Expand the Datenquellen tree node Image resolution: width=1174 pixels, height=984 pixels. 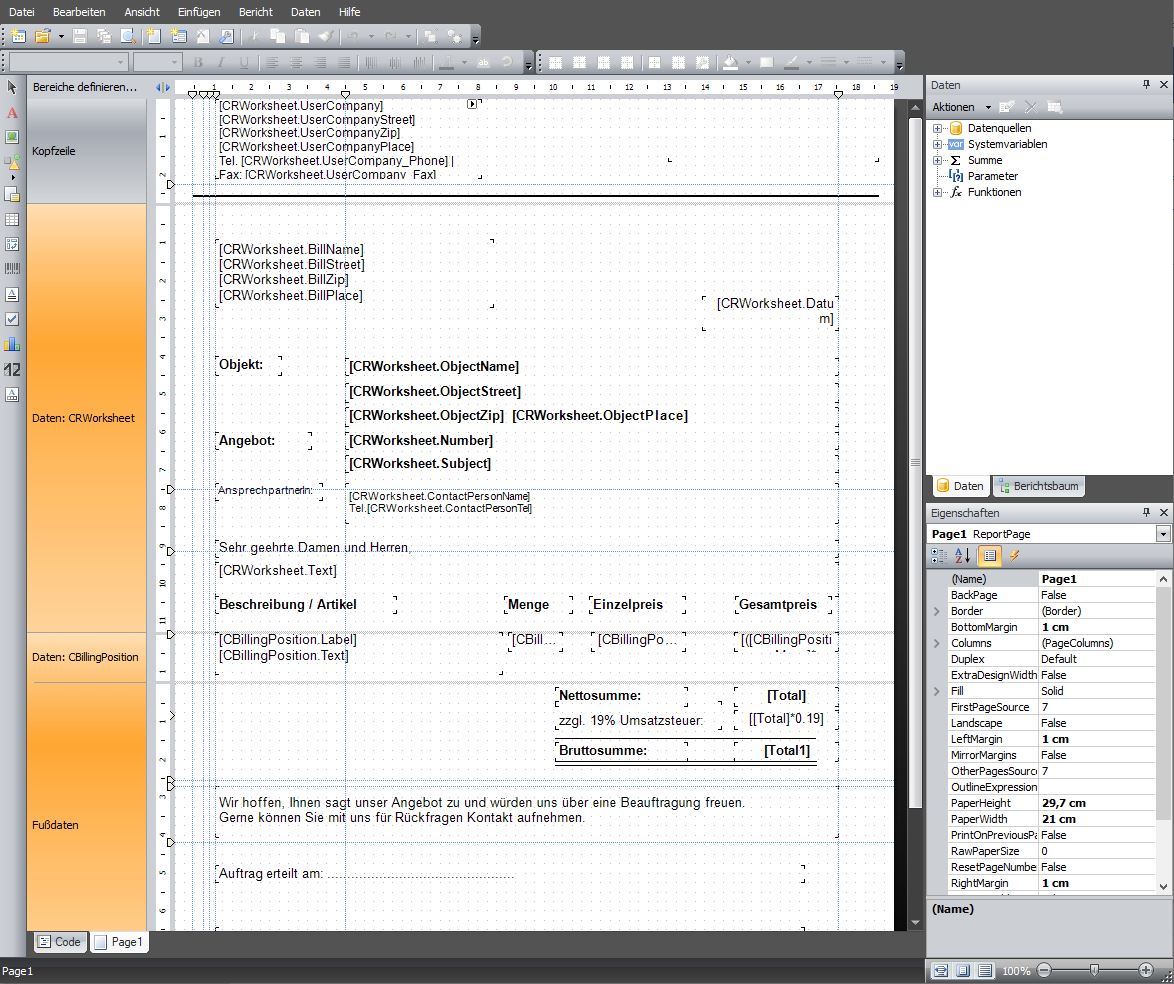[937, 128]
